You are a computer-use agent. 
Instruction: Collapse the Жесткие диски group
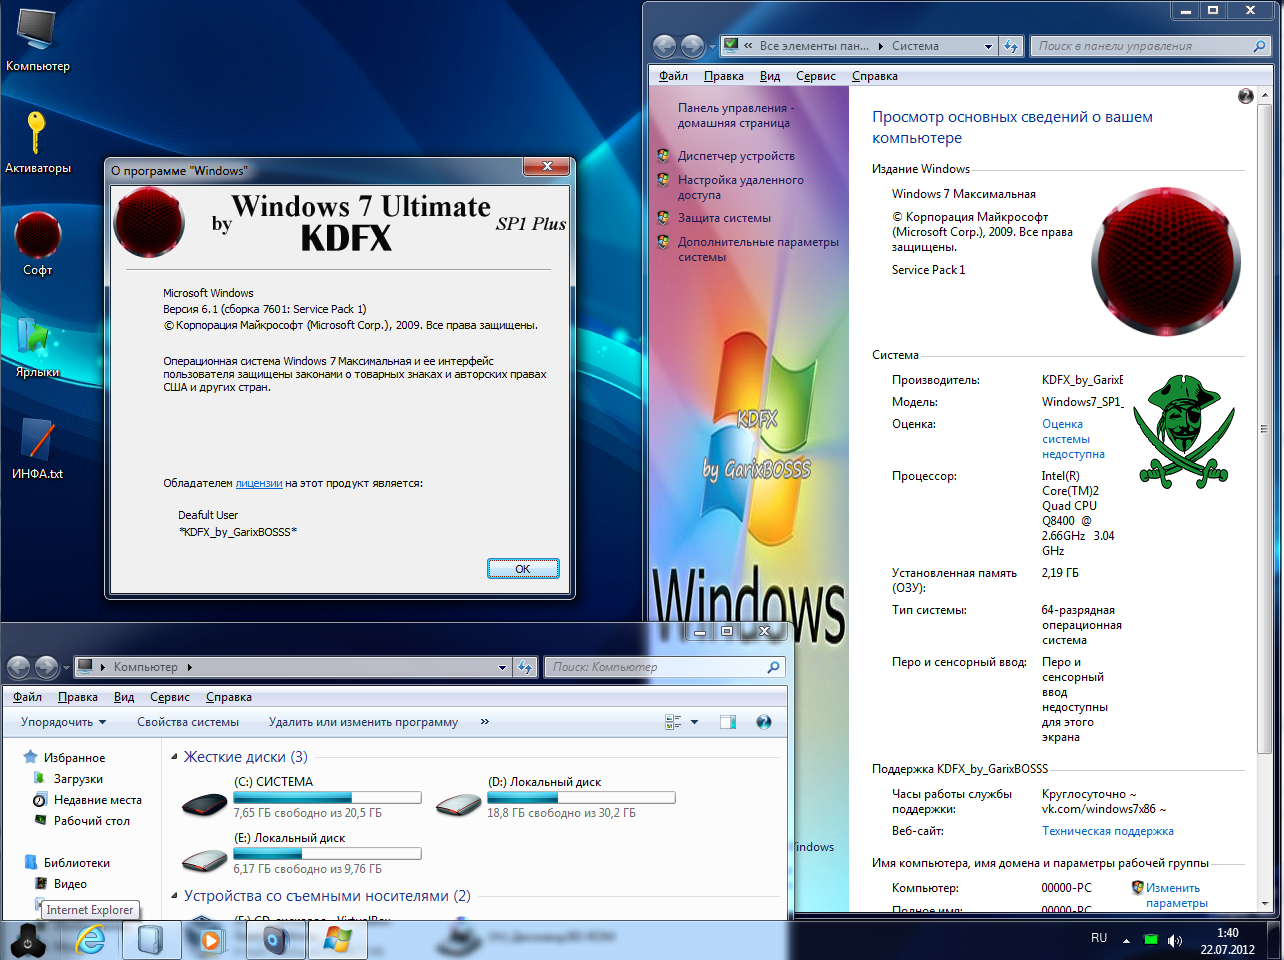pyautogui.click(x=175, y=757)
